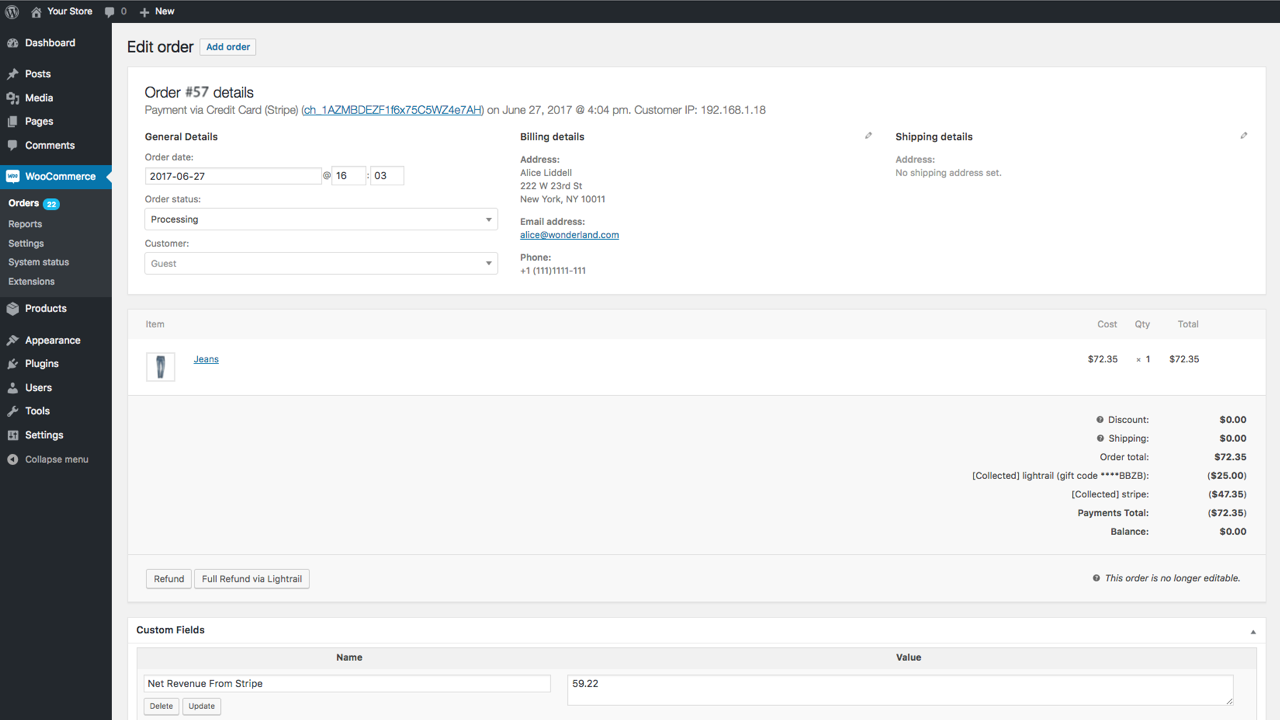Open Orders submenu item
Screen dimensions: 1280x720
pyautogui.click(x=23, y=203)
